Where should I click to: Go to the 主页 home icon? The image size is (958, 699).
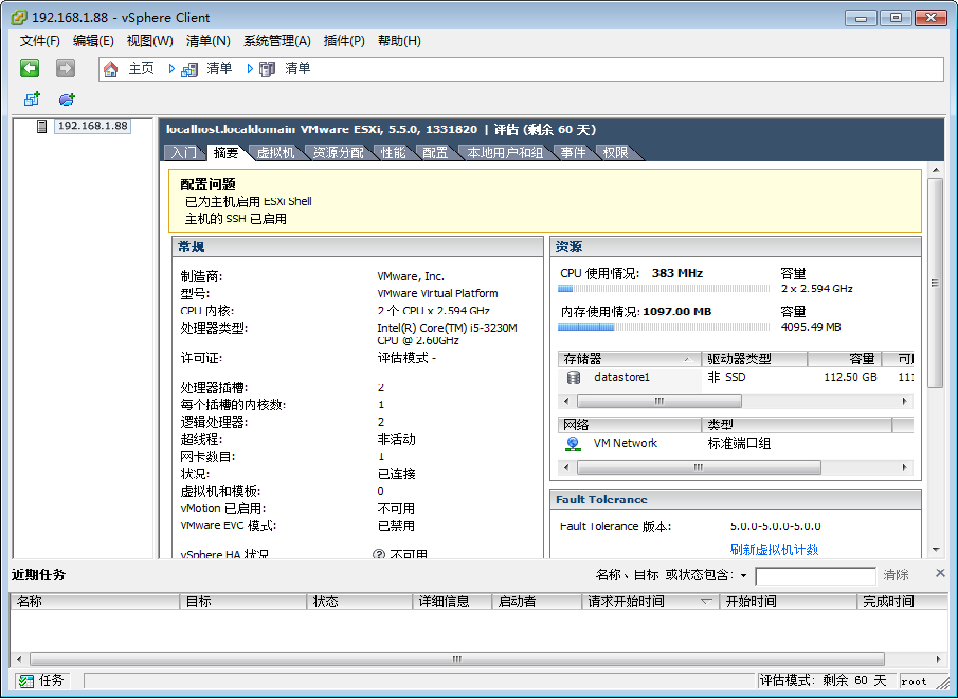pos(111,69)
